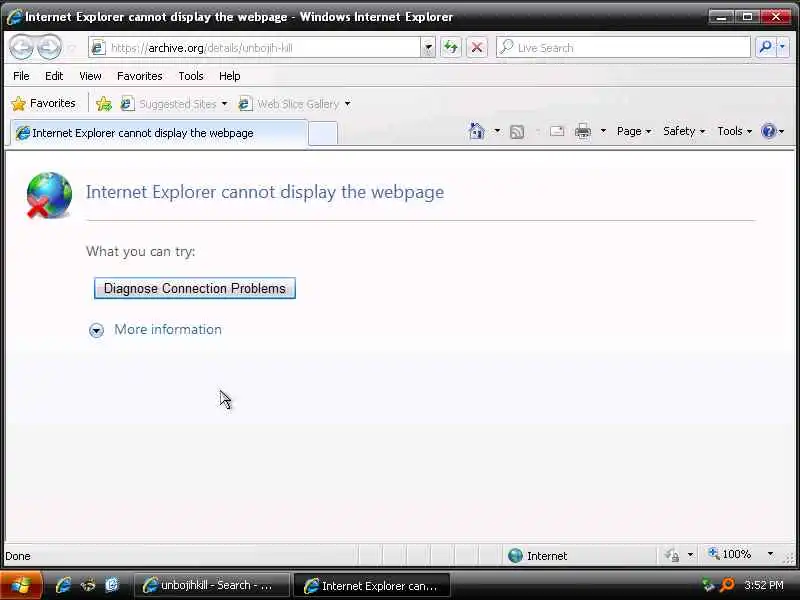Screen dimensions: 800x600
Task: Click the Add to Favorites Bar icon
Action: click(x=104, y=104)
